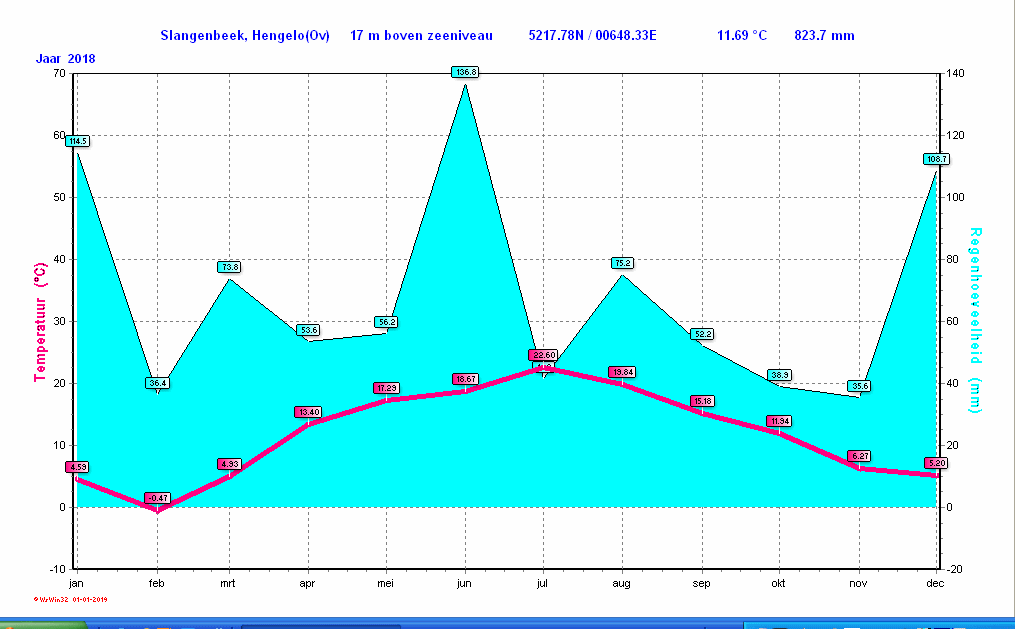The image size is (1015, 629).
Task: Click the August rainfall label 75.2
Action: click(622, 263)
